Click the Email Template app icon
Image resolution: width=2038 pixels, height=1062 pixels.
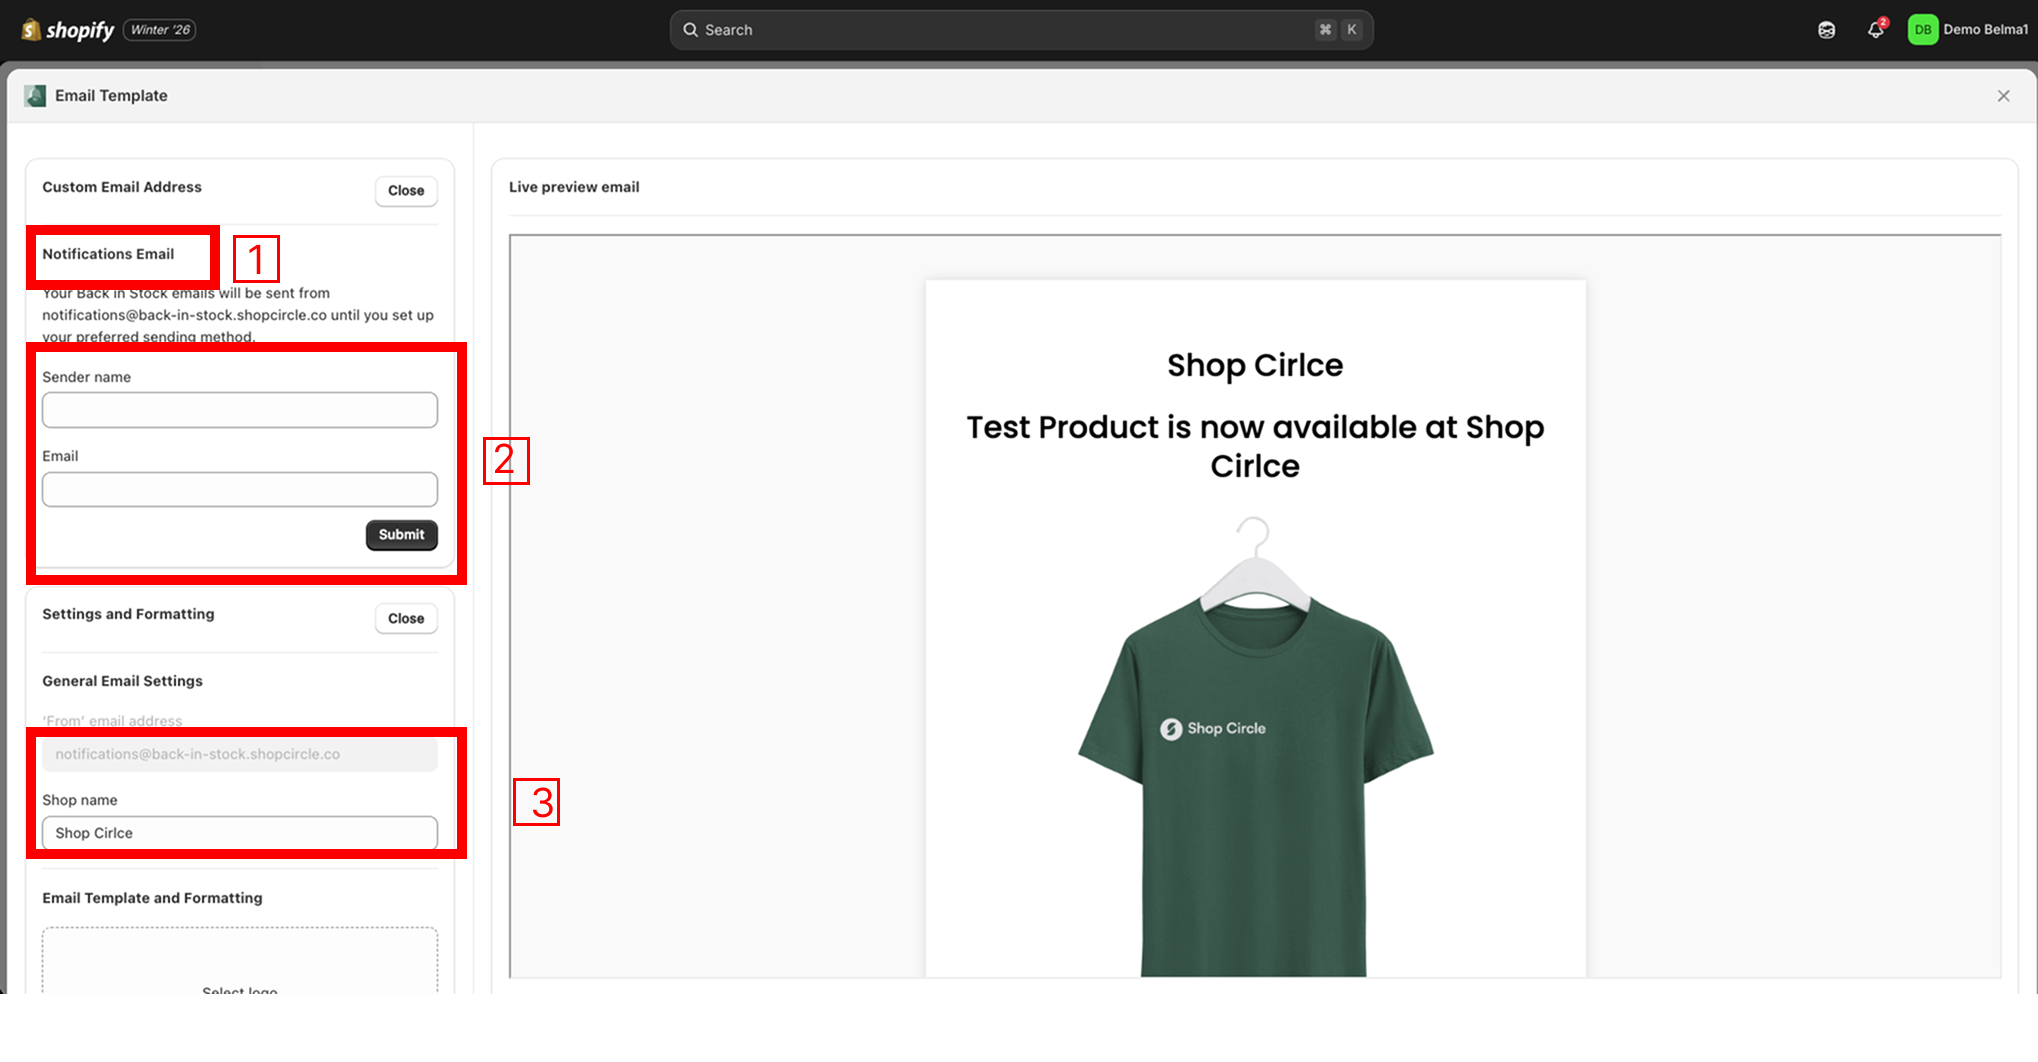(35, 96)
